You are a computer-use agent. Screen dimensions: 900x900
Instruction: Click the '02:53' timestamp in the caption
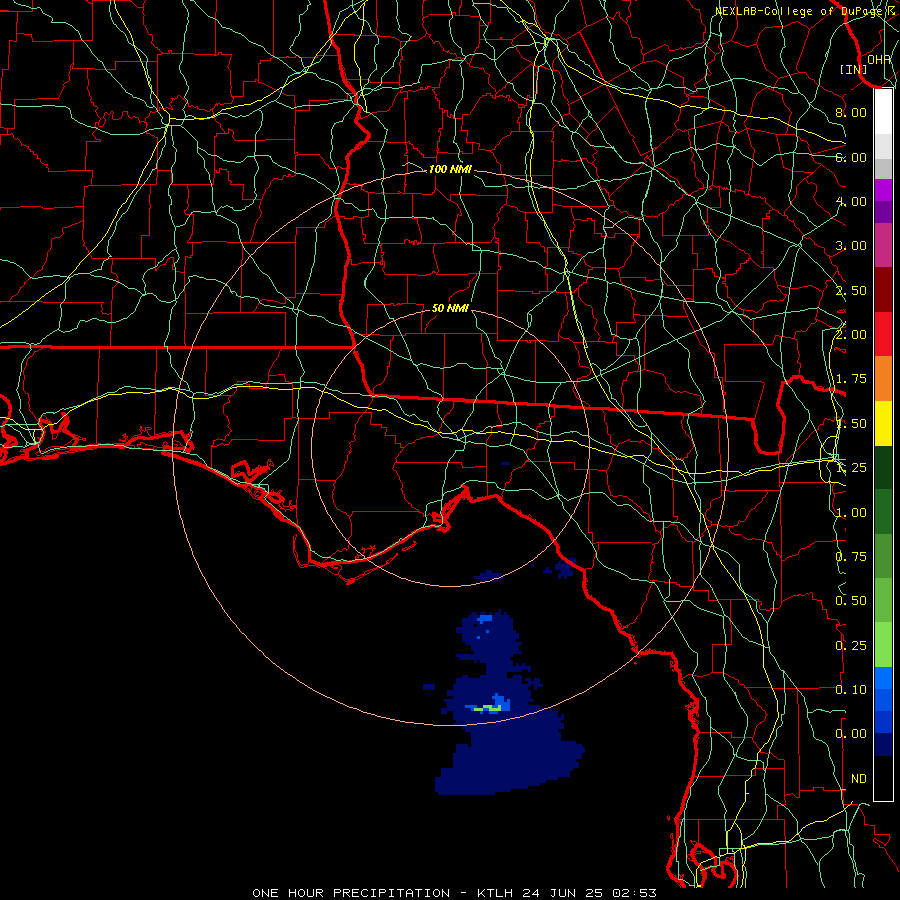634,893
